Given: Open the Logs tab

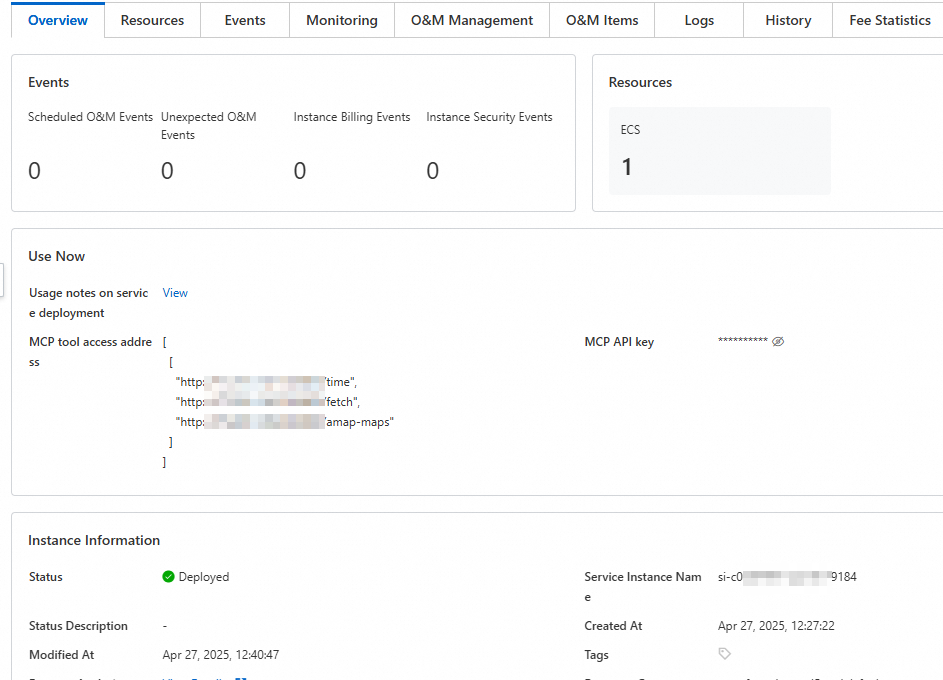Looking at the screenshot, I should [x=699, y=20].
